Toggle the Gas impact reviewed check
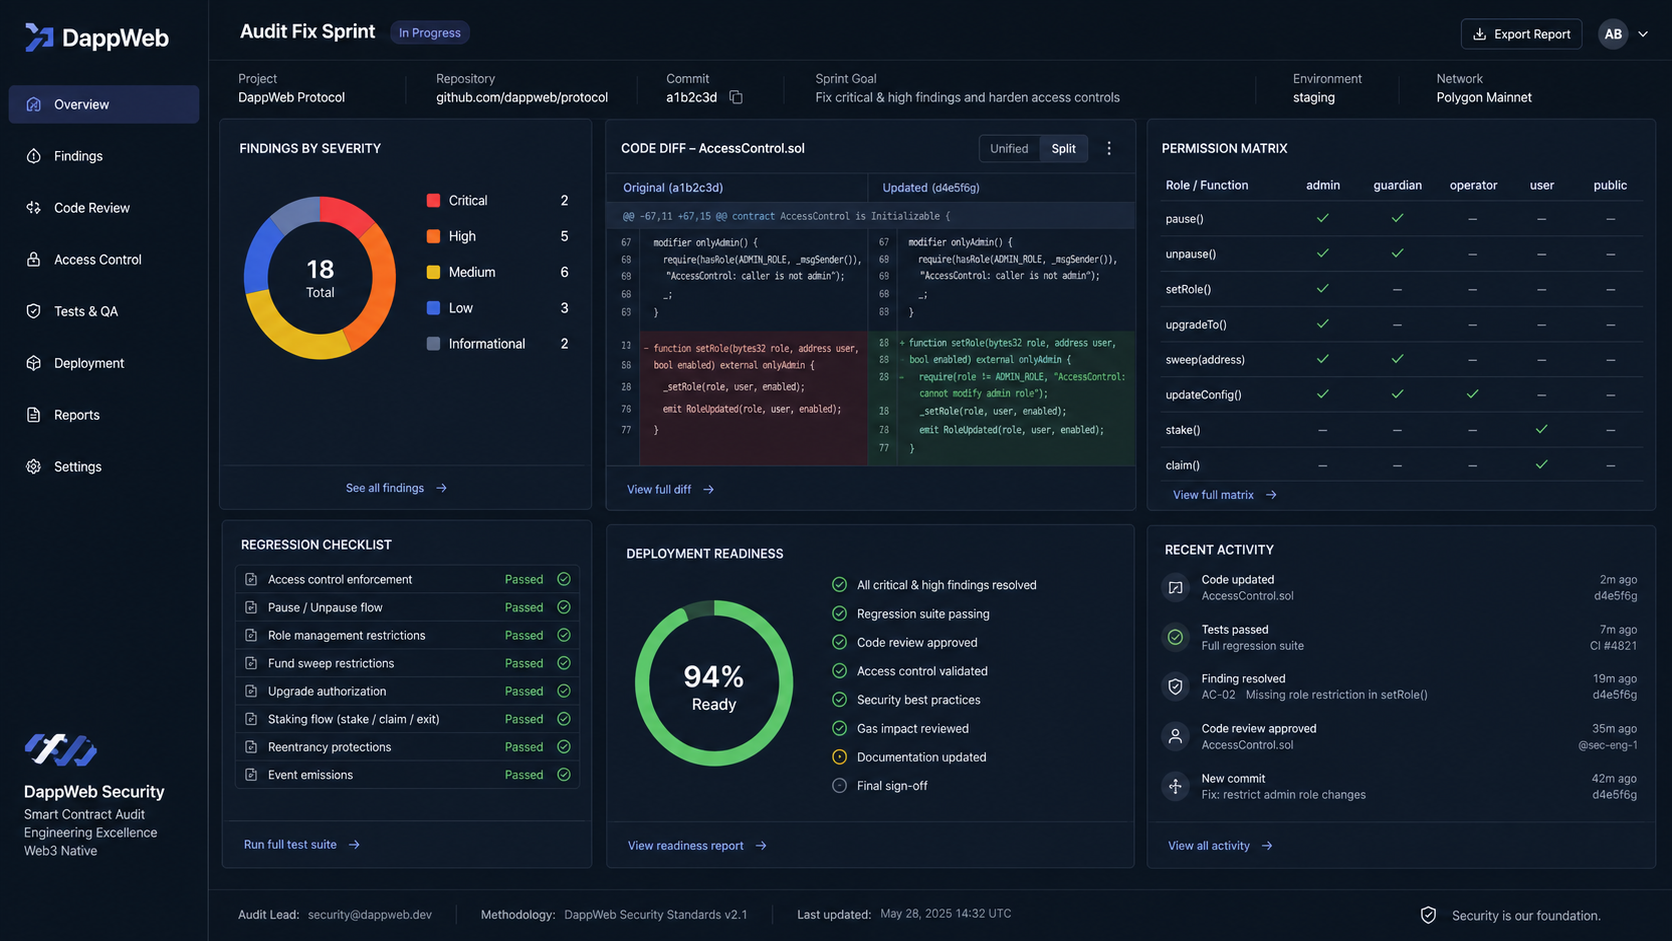 point(840,729)
